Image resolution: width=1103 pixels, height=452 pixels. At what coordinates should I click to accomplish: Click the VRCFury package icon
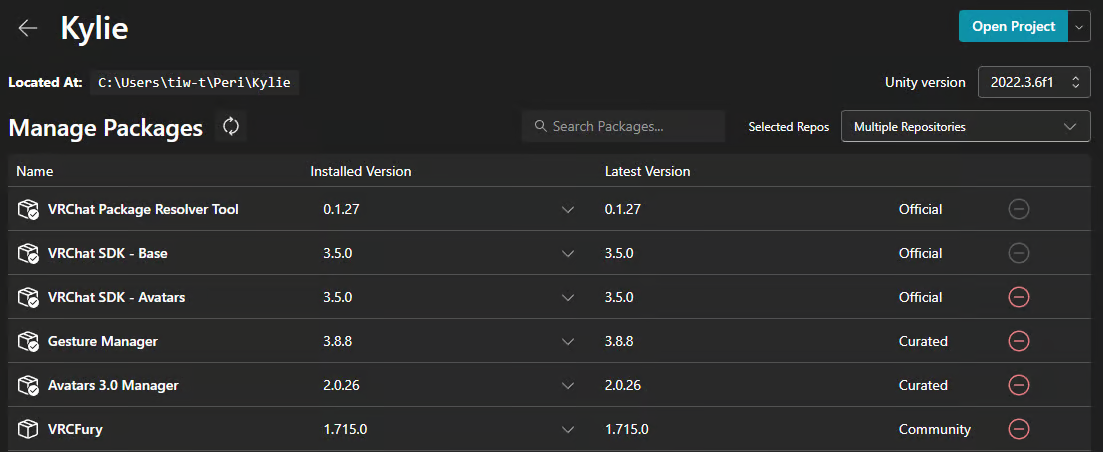point(28,430)
